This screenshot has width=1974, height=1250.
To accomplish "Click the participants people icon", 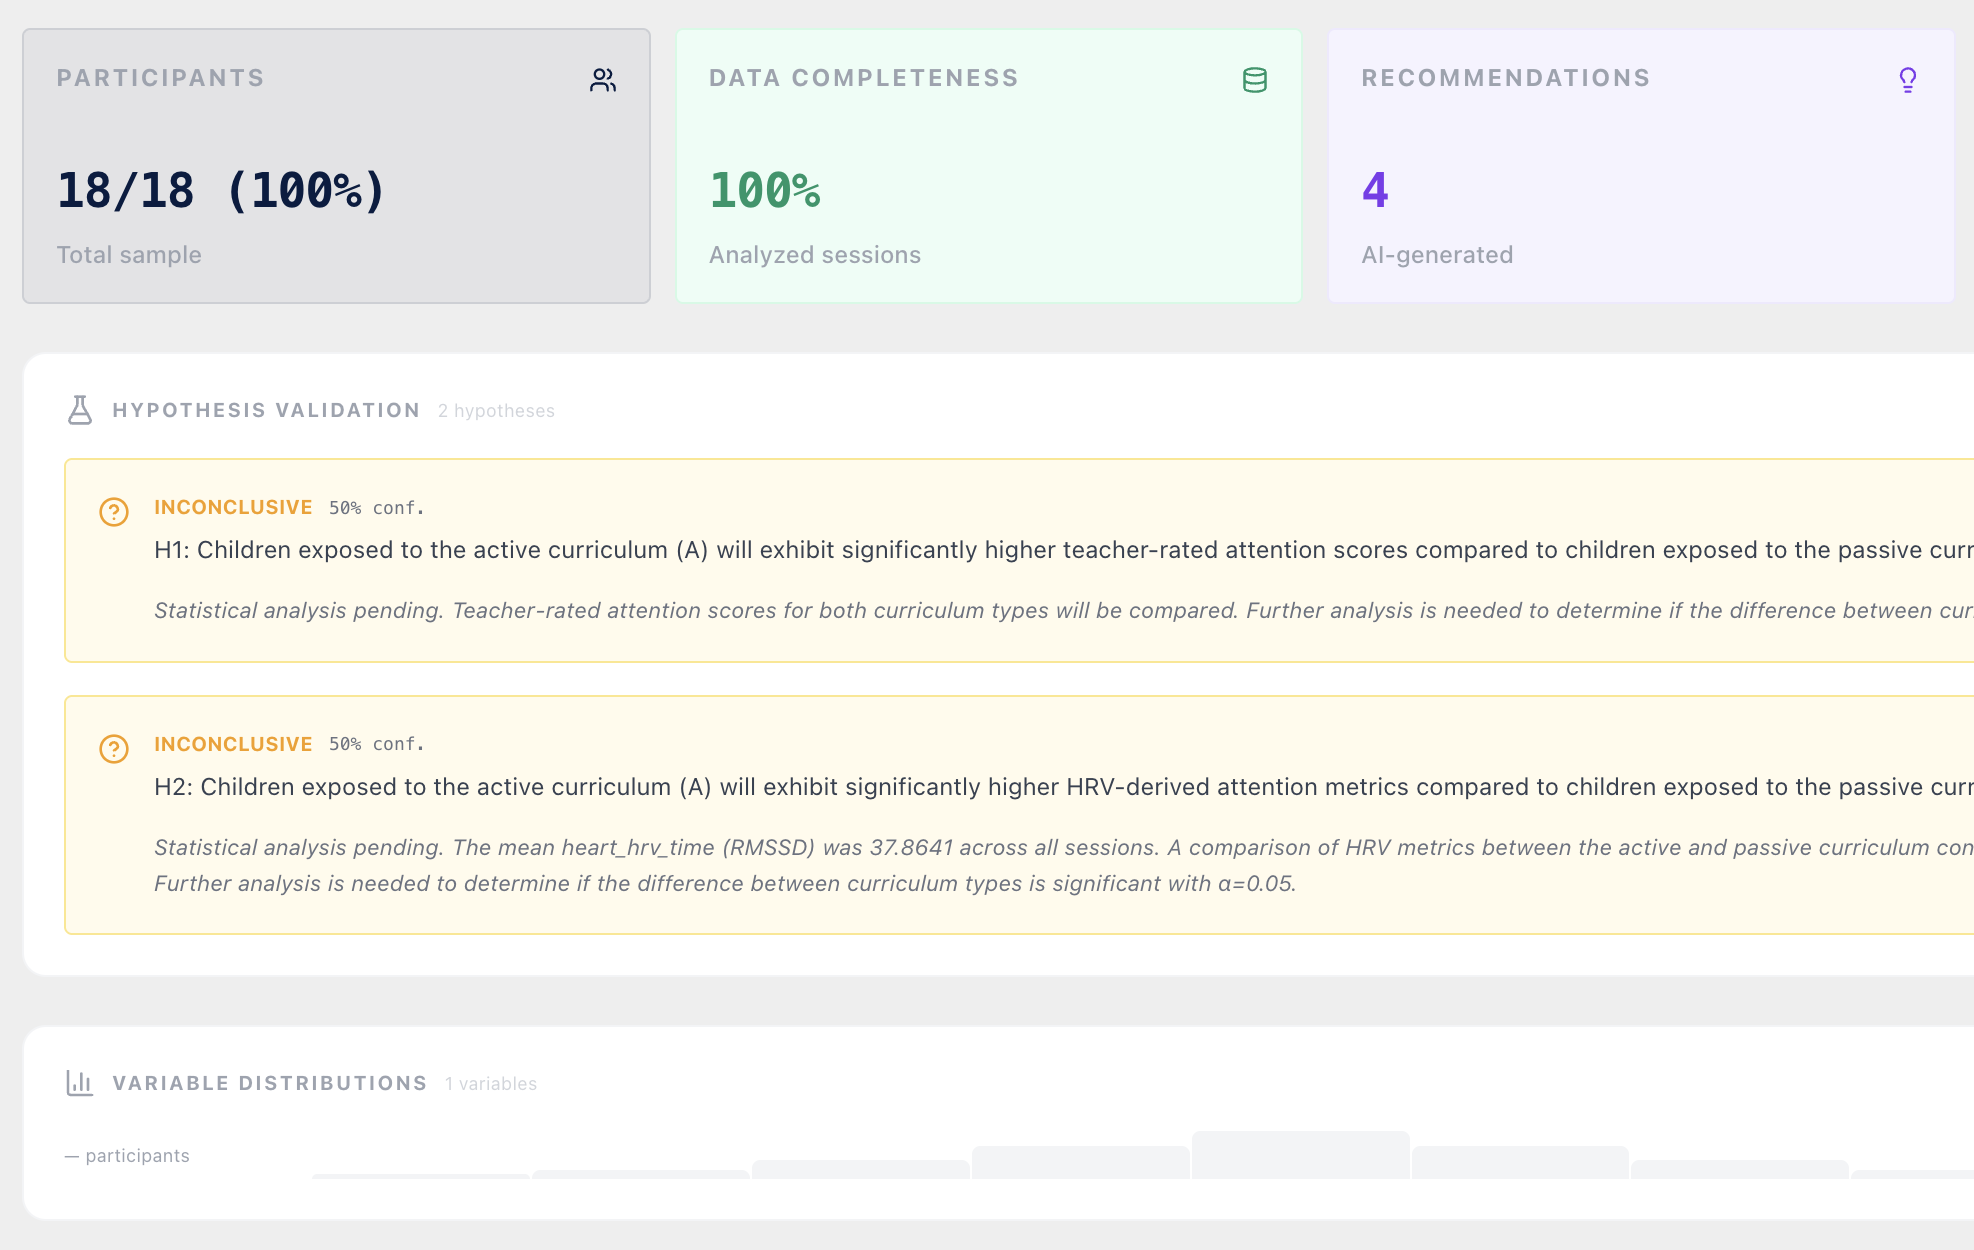I will click(602, 79).
